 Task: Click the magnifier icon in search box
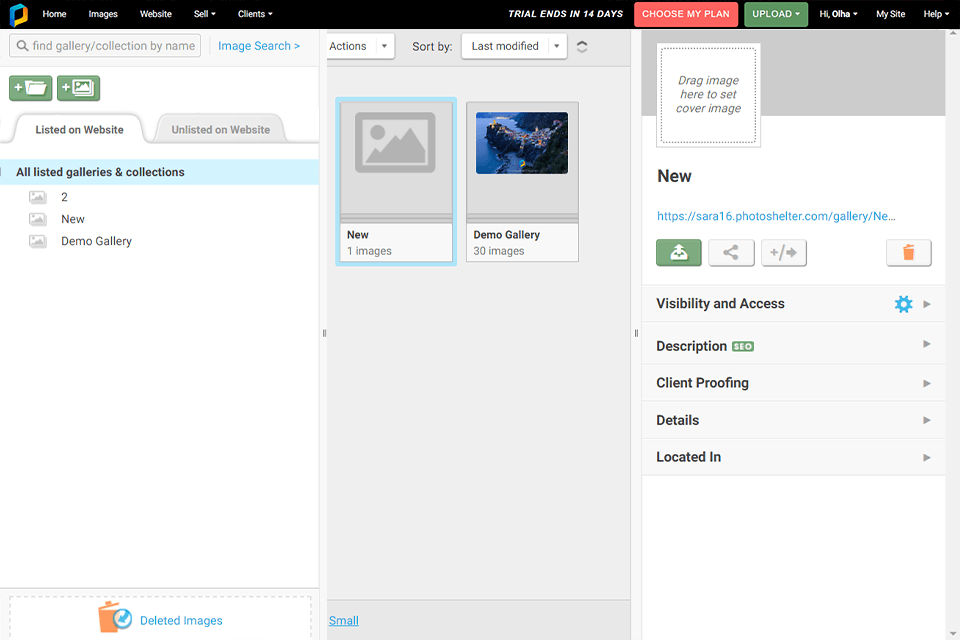(x=22, y=46)
